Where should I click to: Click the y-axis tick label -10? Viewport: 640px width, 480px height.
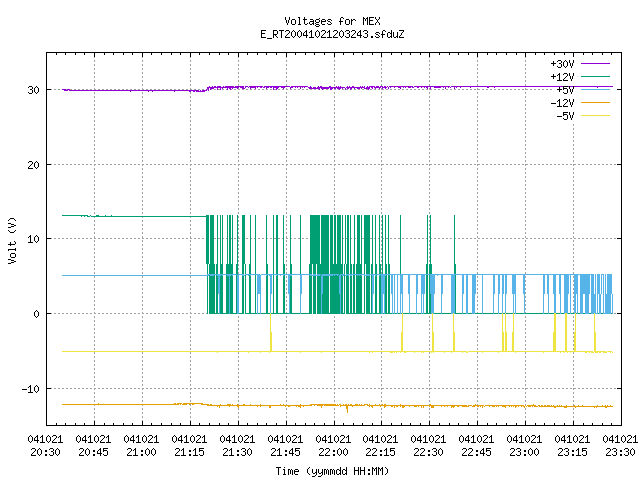(31, 389)
